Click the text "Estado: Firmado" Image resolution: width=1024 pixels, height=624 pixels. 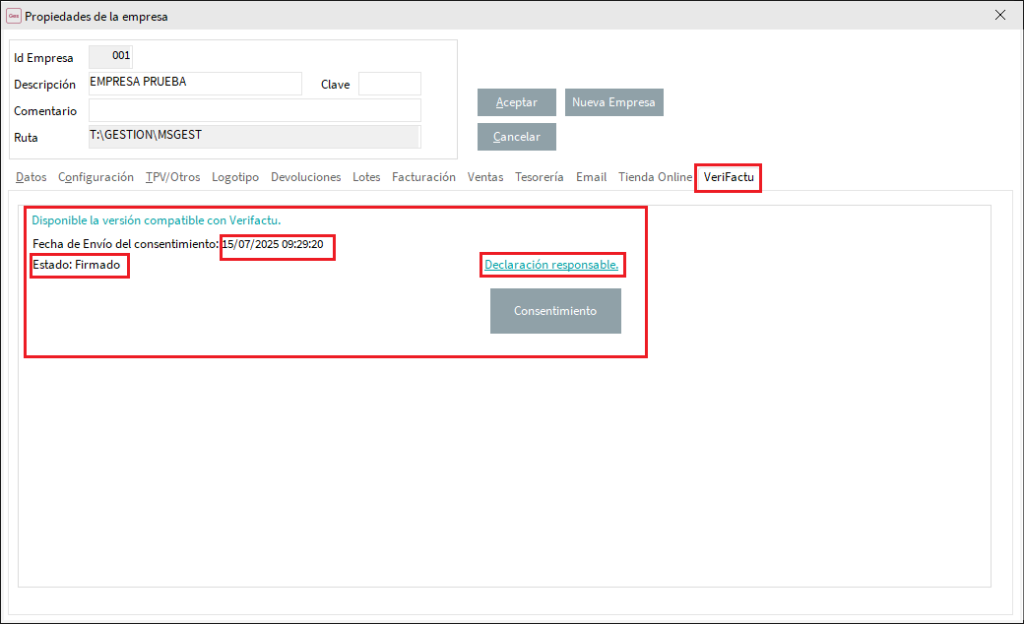[76, 264]
